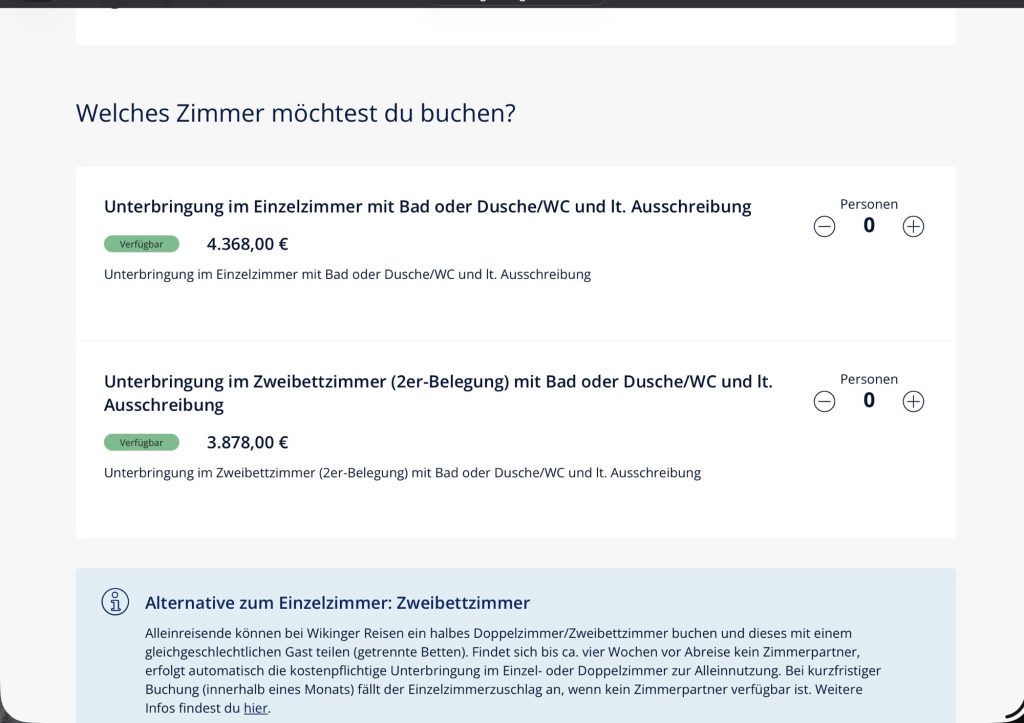This screenshot has width=1024, height=723.
Task: Add a person to the Zweibettzimmer
Action: [x=913, y=402]
